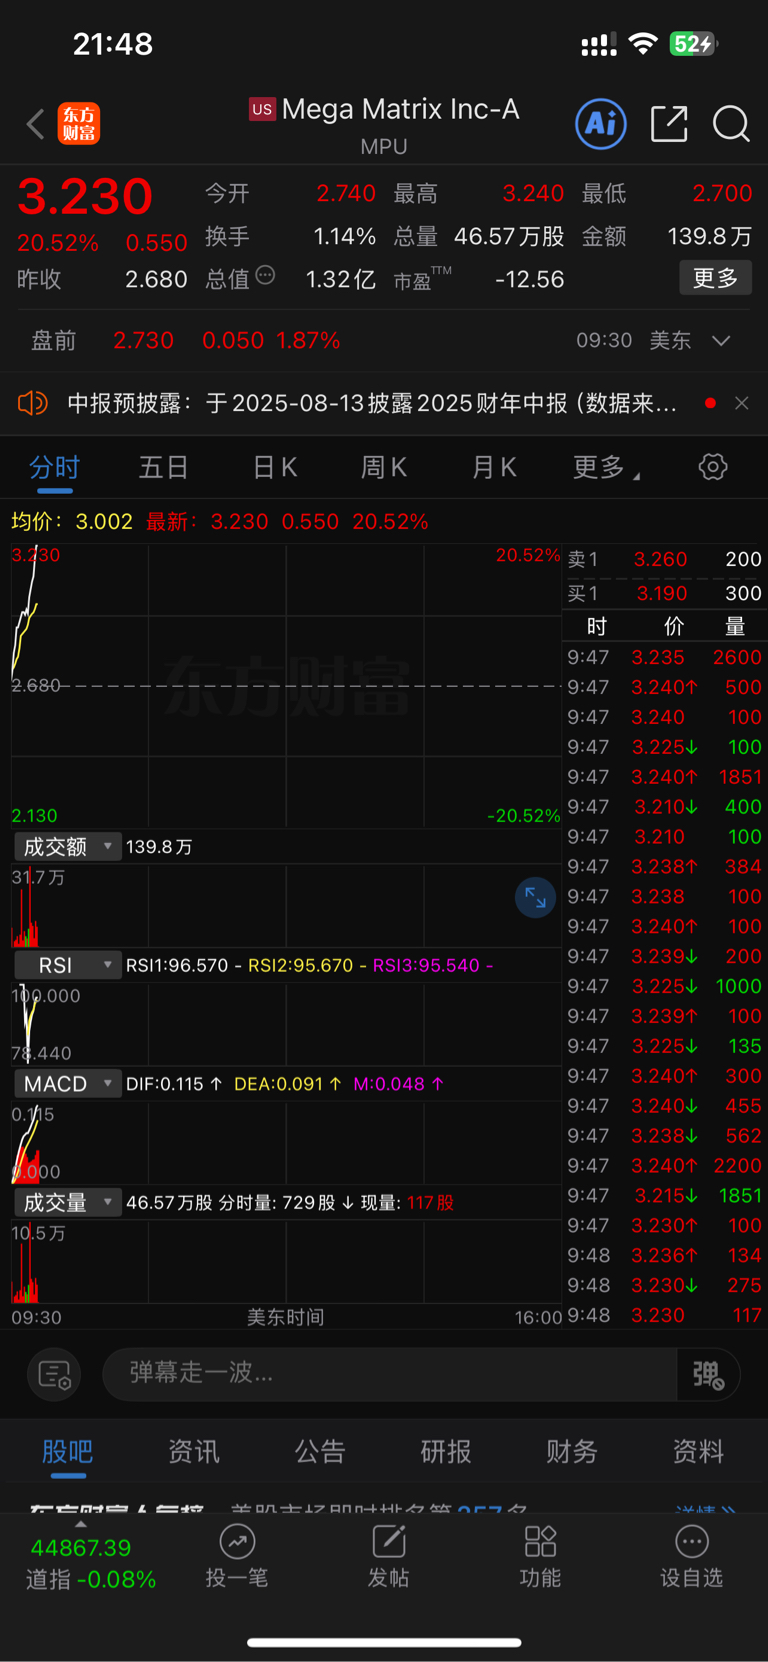Switch to the 研报 tab
The width and height of the screenshot is (768, 1662).
coord(446,1451)
